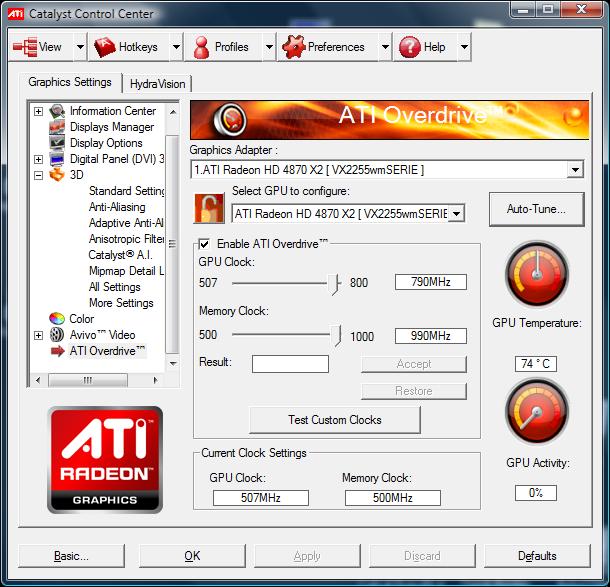Click the View toolbar icon
This screenshot has width=610, height=587.
(25, 47)
